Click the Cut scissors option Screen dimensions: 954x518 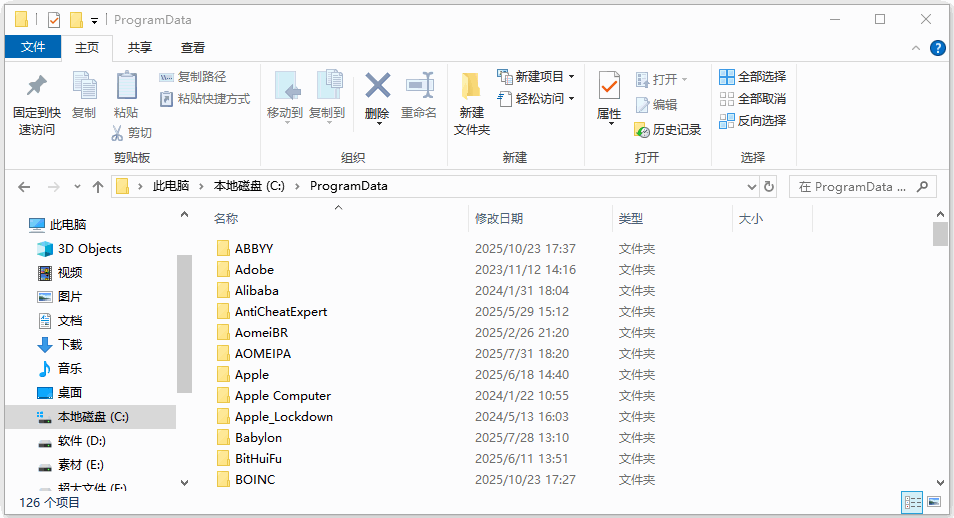point(131,133)
